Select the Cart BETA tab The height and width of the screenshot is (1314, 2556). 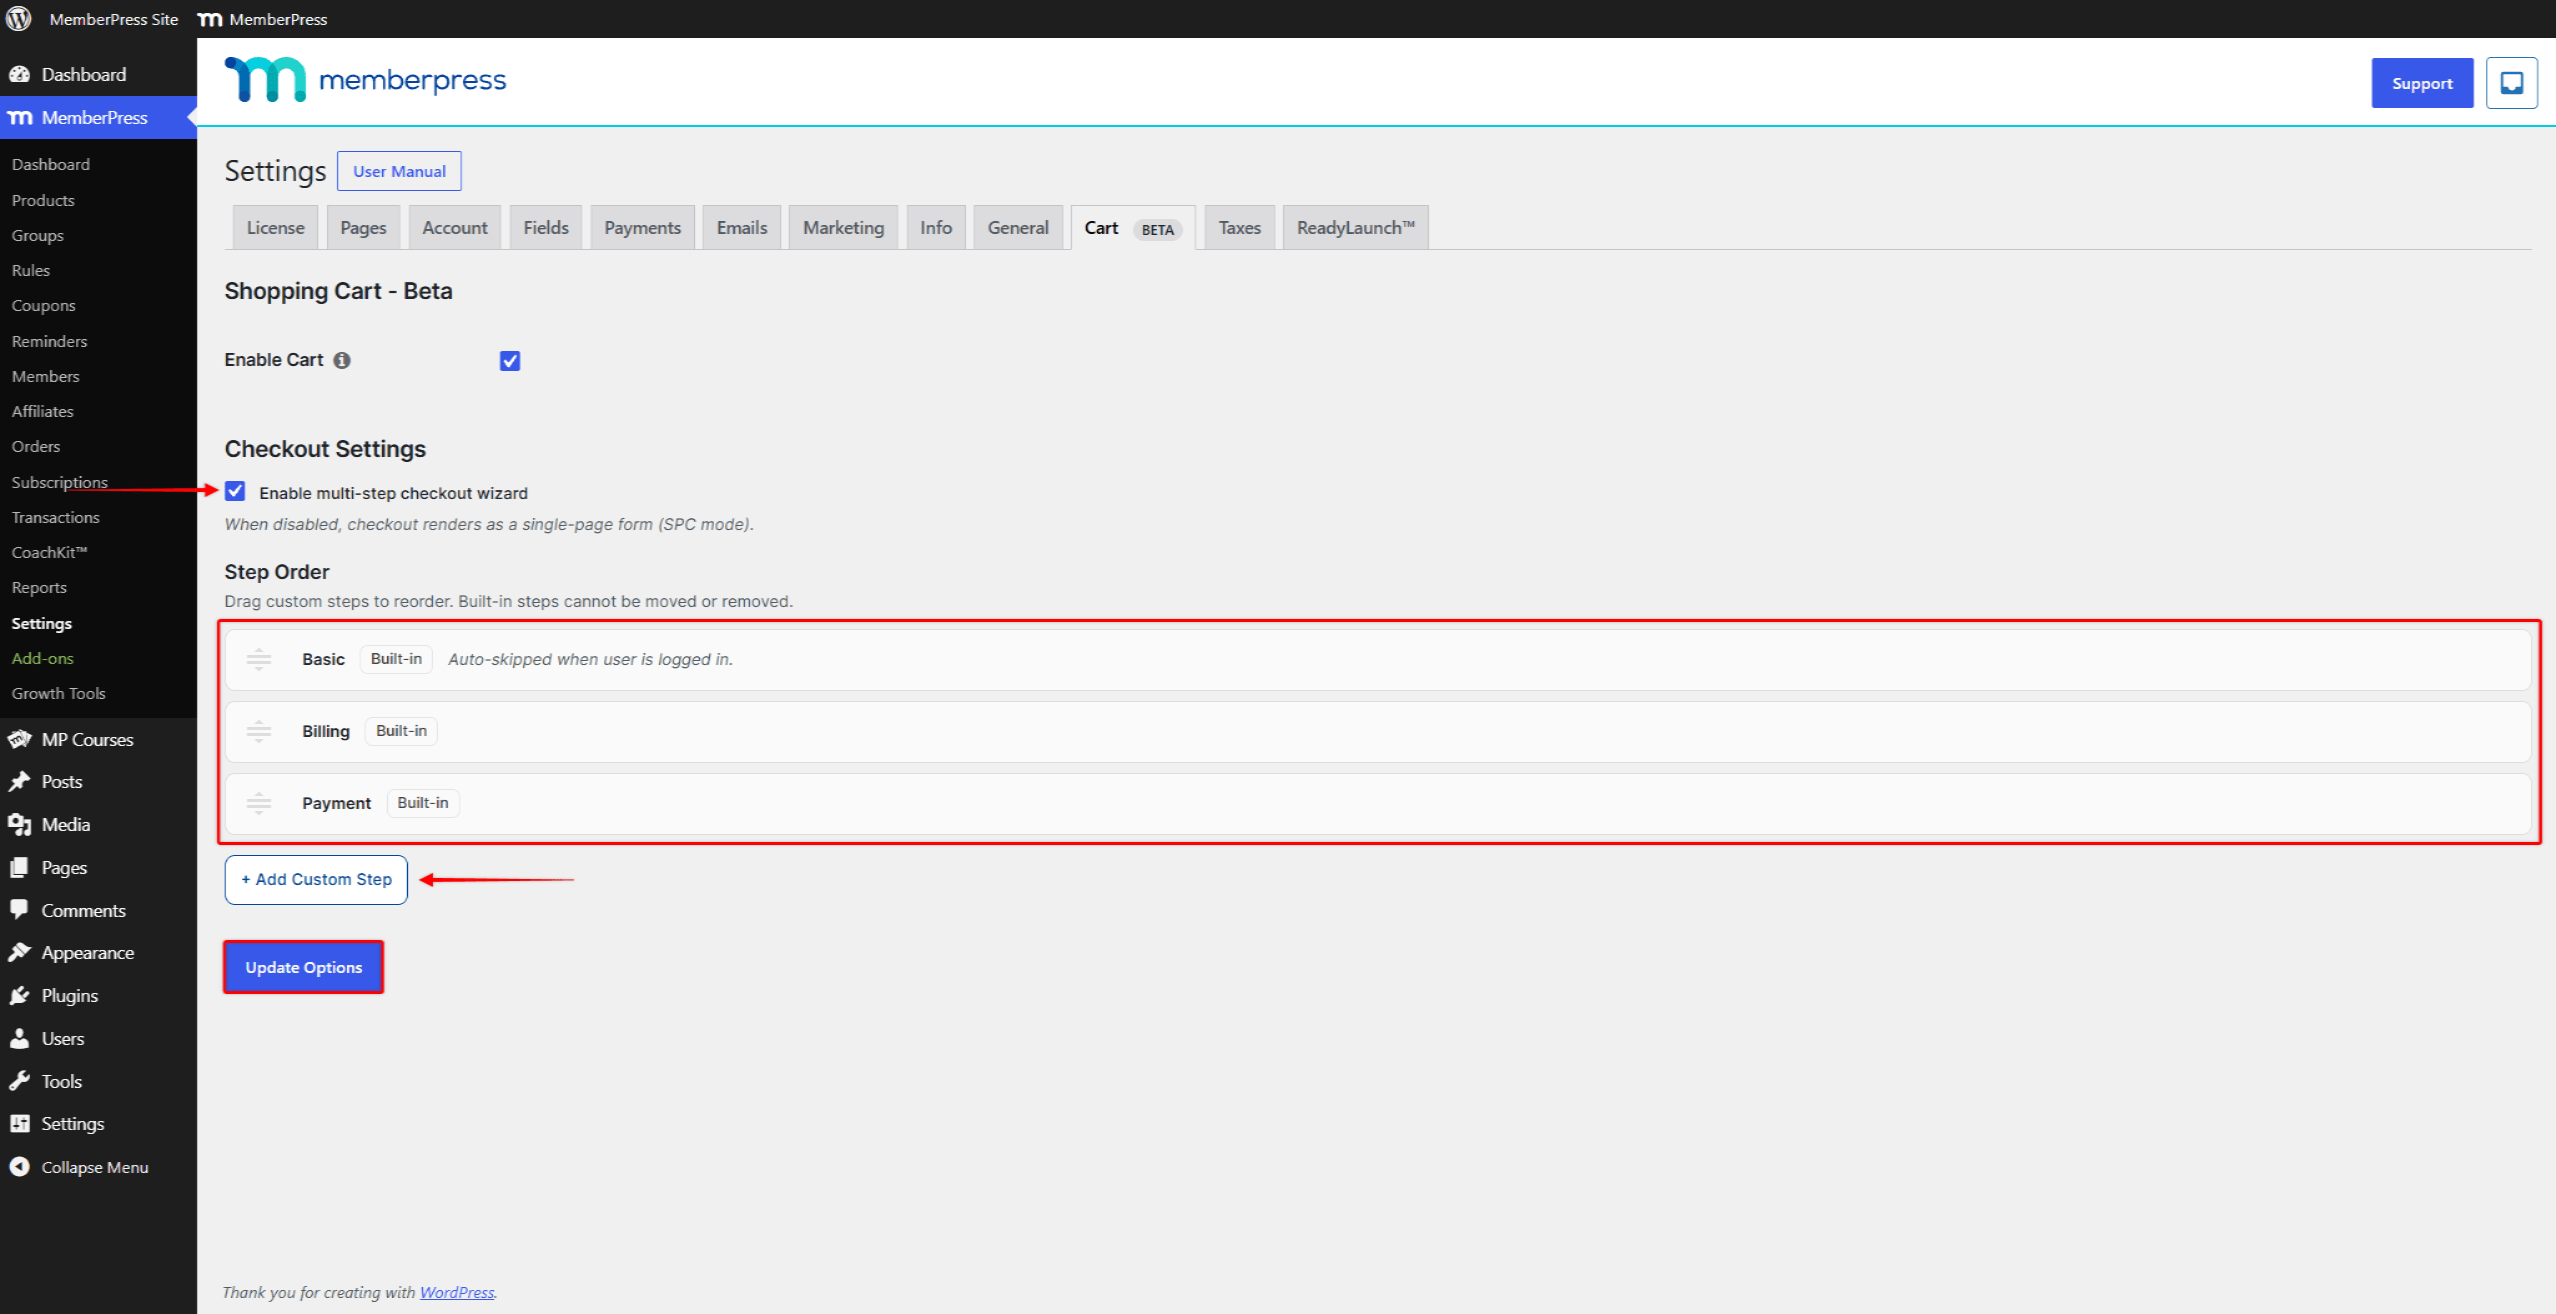1133,228
